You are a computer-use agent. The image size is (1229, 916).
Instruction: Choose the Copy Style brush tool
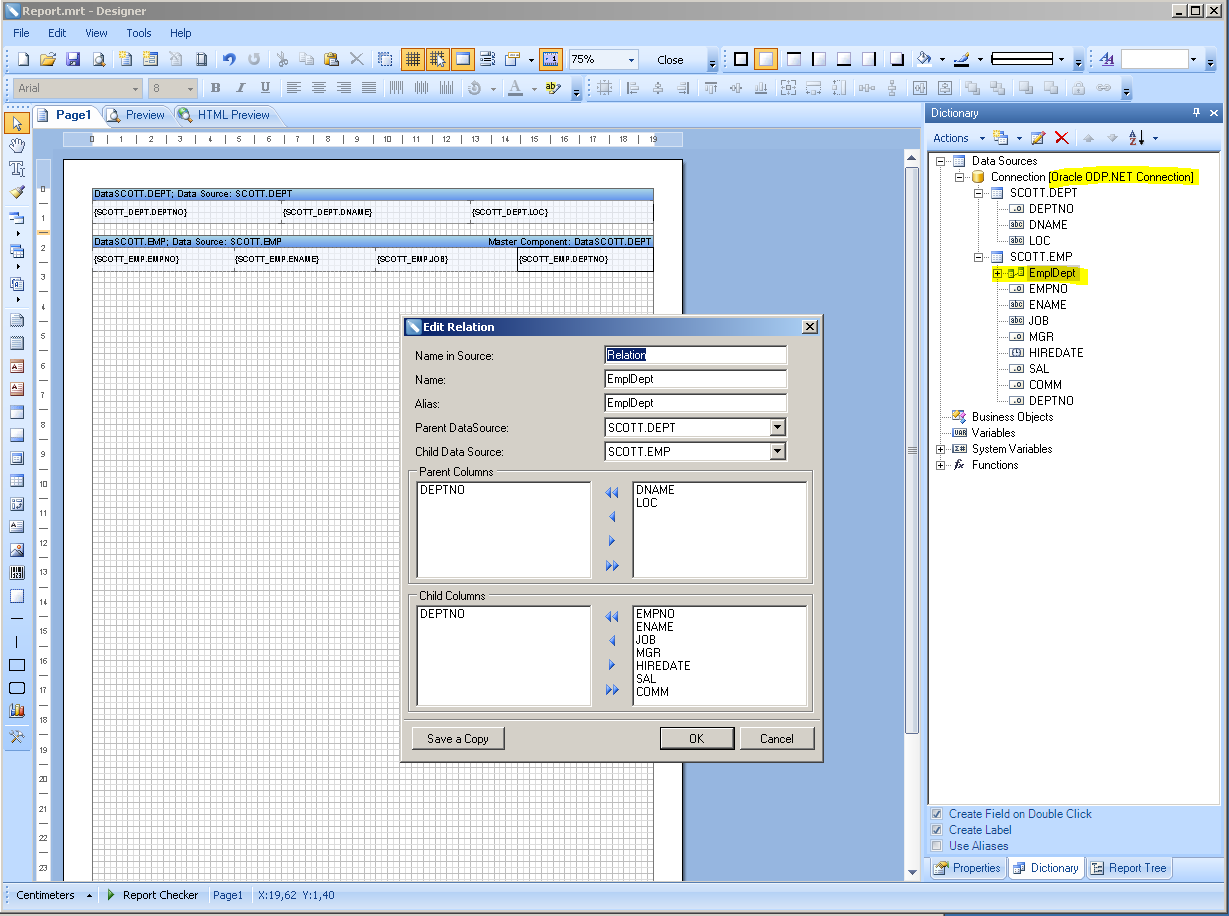click(x=17, y=192)
